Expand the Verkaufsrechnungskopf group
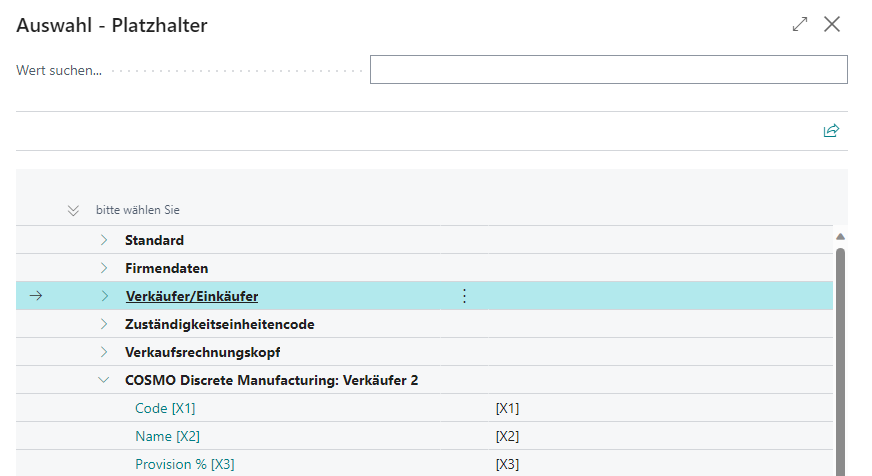This screenshot has width=872, height=476. click(104, 352)
